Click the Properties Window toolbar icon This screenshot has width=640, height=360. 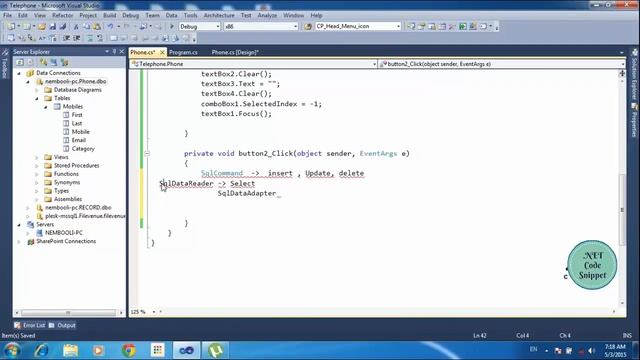[x=421, y=27]
